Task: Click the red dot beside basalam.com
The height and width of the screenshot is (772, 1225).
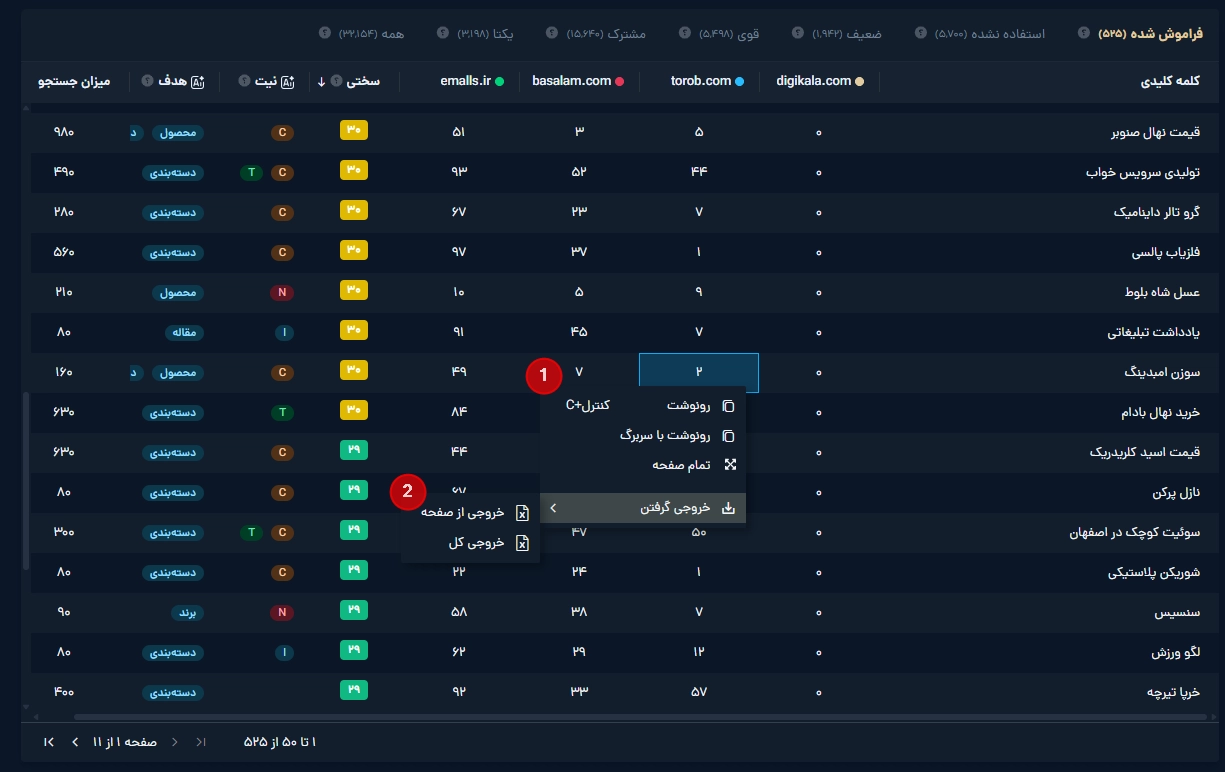Action: coord(619,82)
